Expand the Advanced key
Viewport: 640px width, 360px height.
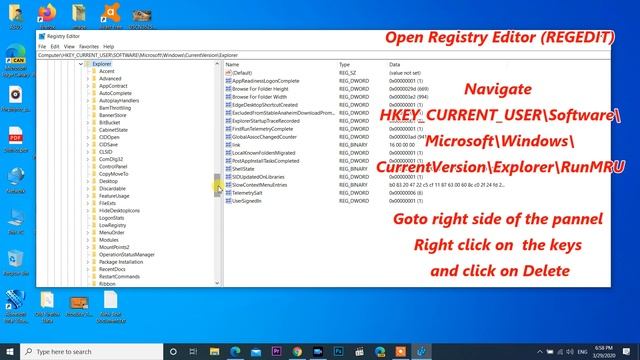(88, 79)
